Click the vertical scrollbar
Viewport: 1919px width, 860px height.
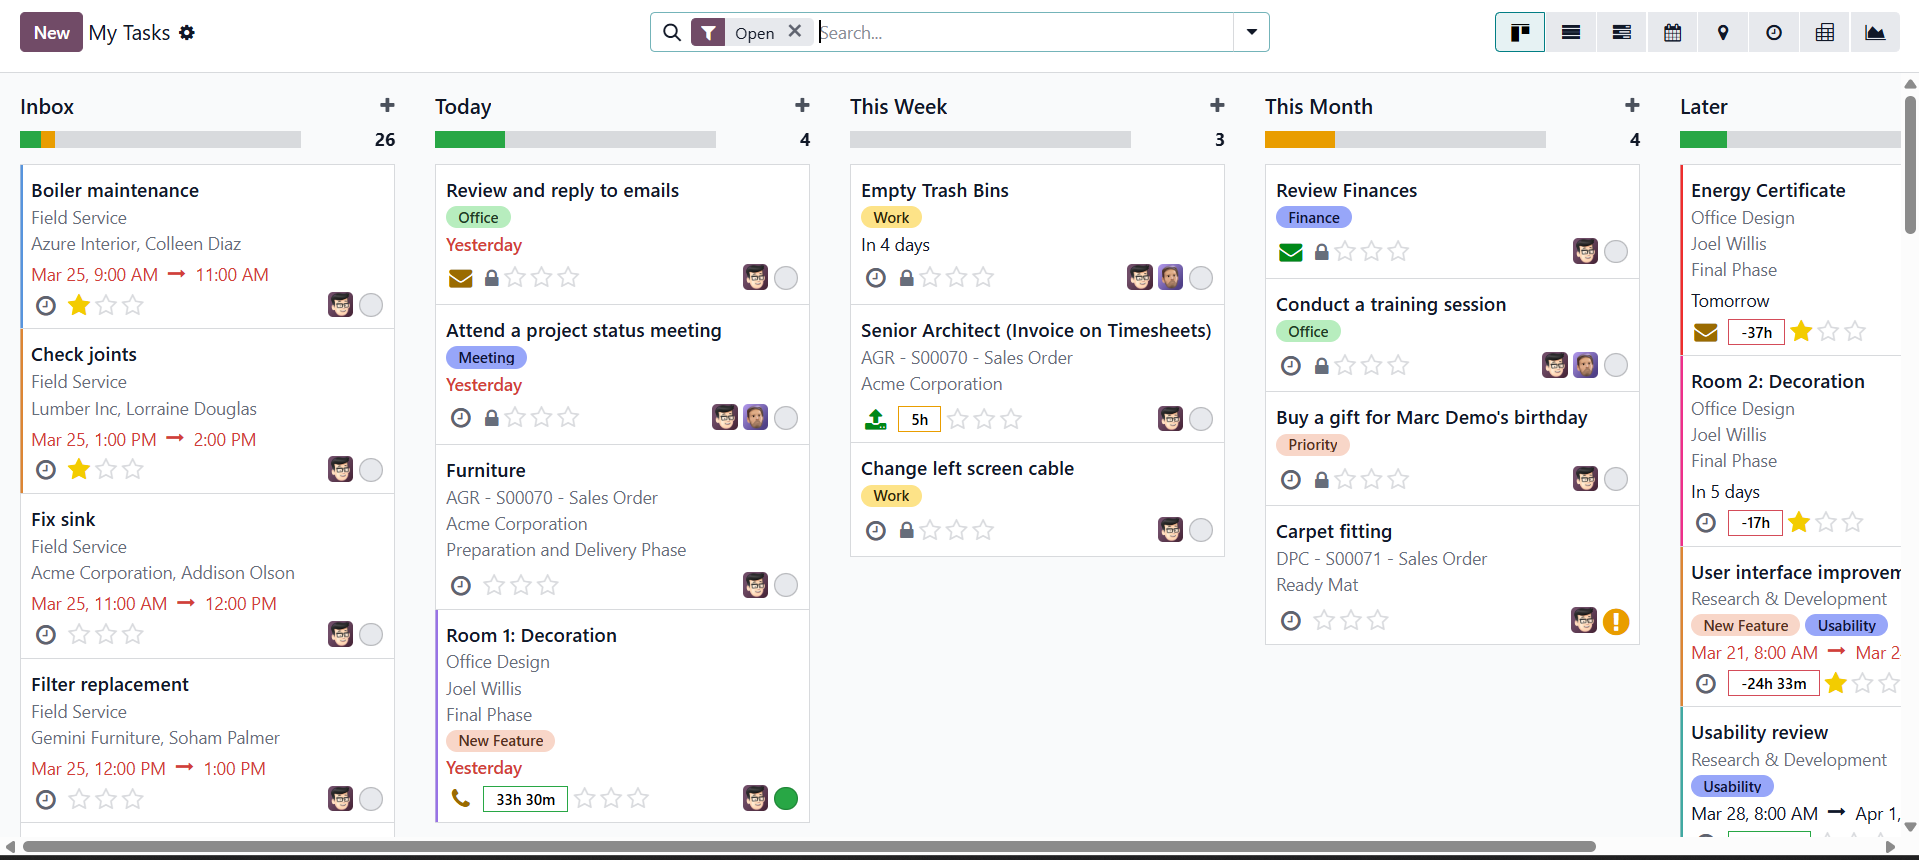[1910, 165]
